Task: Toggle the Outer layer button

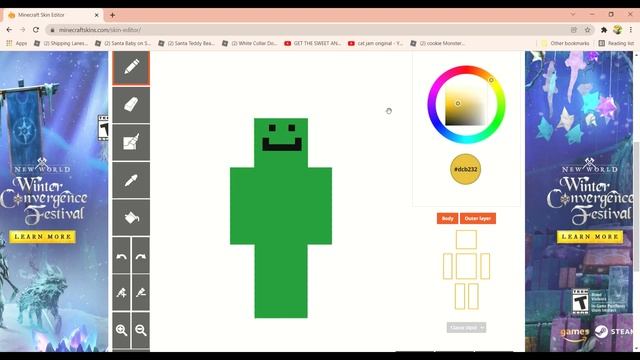Action: coord(478,218)
